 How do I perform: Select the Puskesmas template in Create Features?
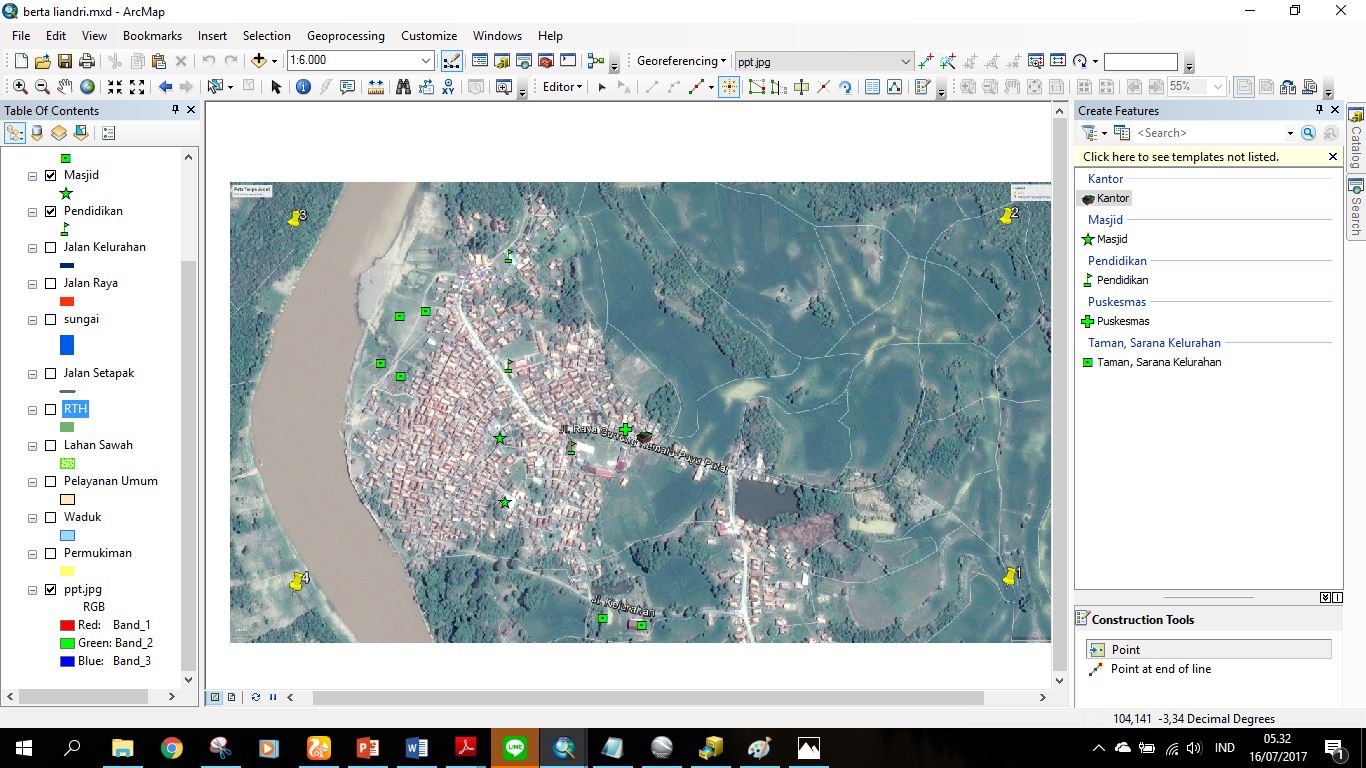point(1124,321)
